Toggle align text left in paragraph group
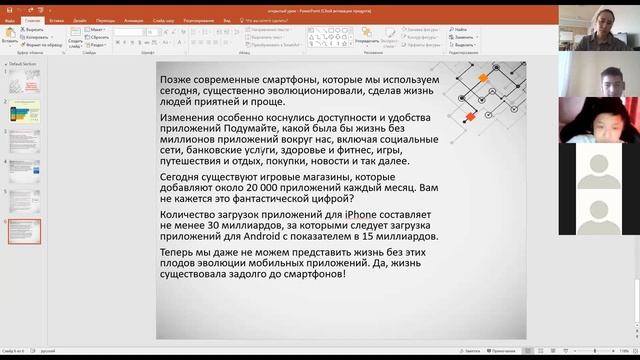Screen dimensions: 640x360 [x=194, y=42]
